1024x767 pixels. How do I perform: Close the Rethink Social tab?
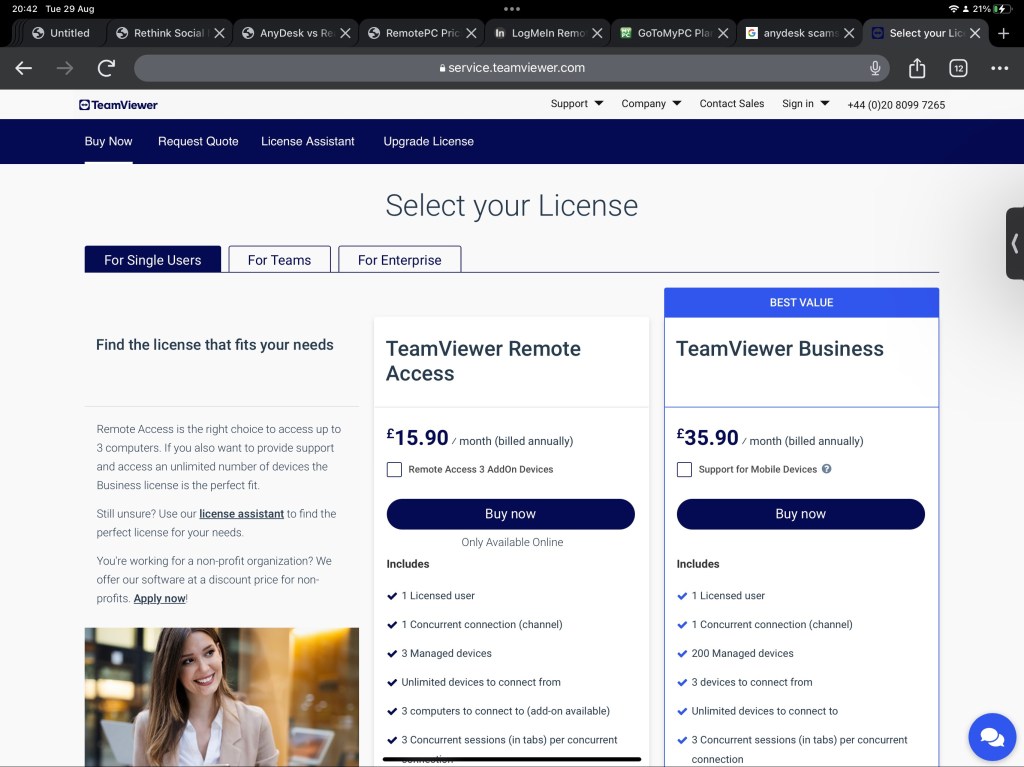coord(219,33)
